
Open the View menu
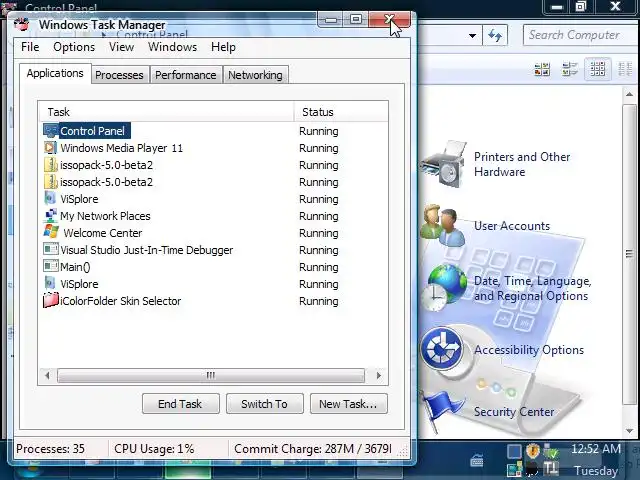point(121,47)
